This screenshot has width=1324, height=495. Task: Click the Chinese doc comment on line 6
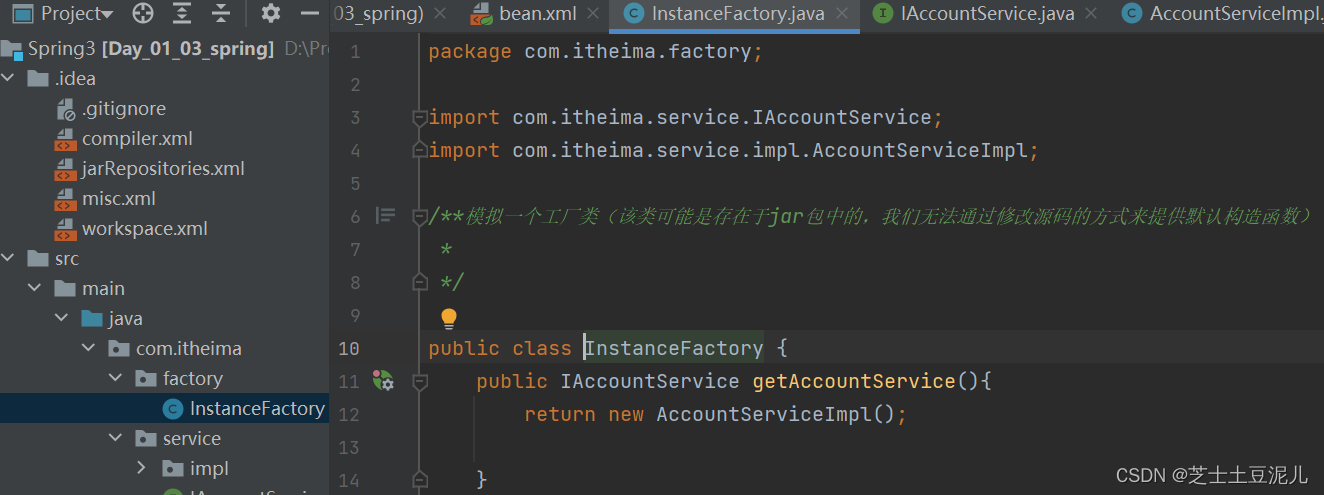871,216
